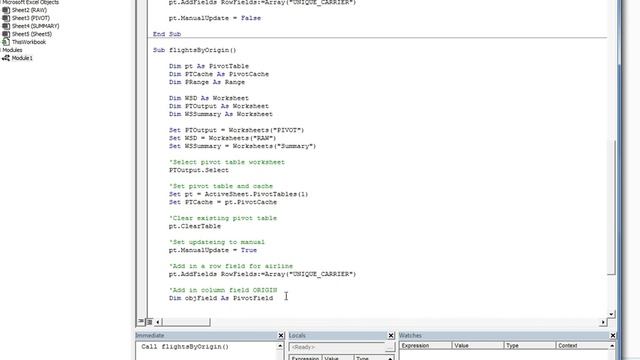The height and width of the screenshot is (360, 640).
Task: Click 'Set PTCache = pt.PivotCache' line
Action: [x=222, y=202]
